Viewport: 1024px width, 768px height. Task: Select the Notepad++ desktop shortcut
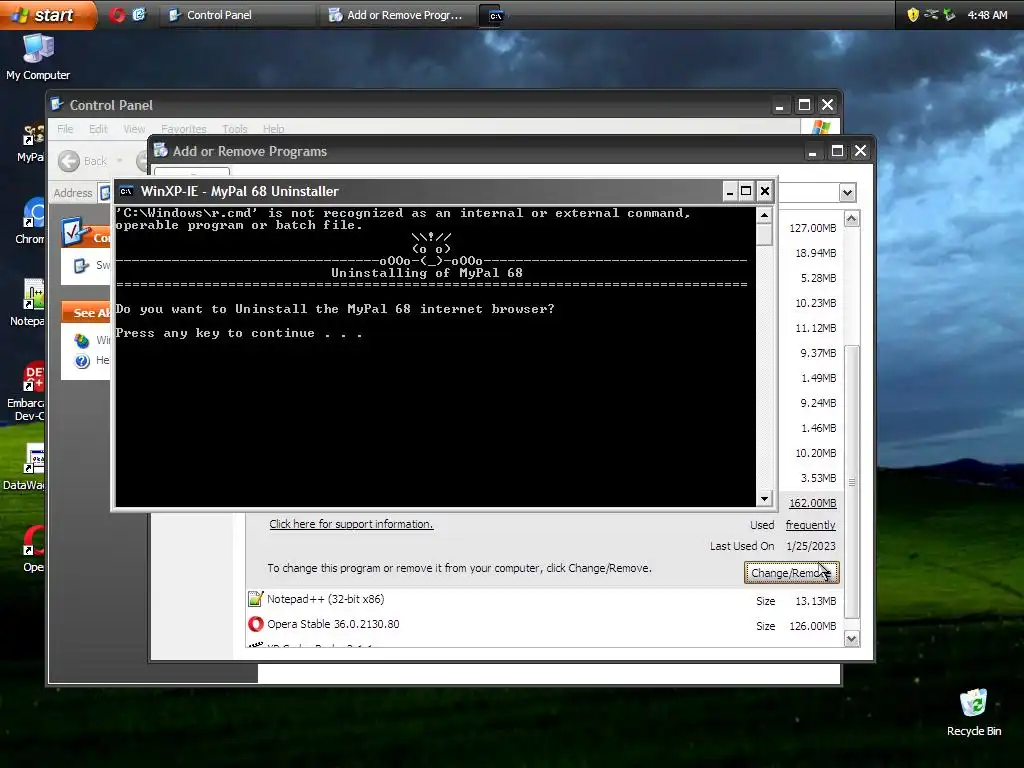tap(28, 303)
